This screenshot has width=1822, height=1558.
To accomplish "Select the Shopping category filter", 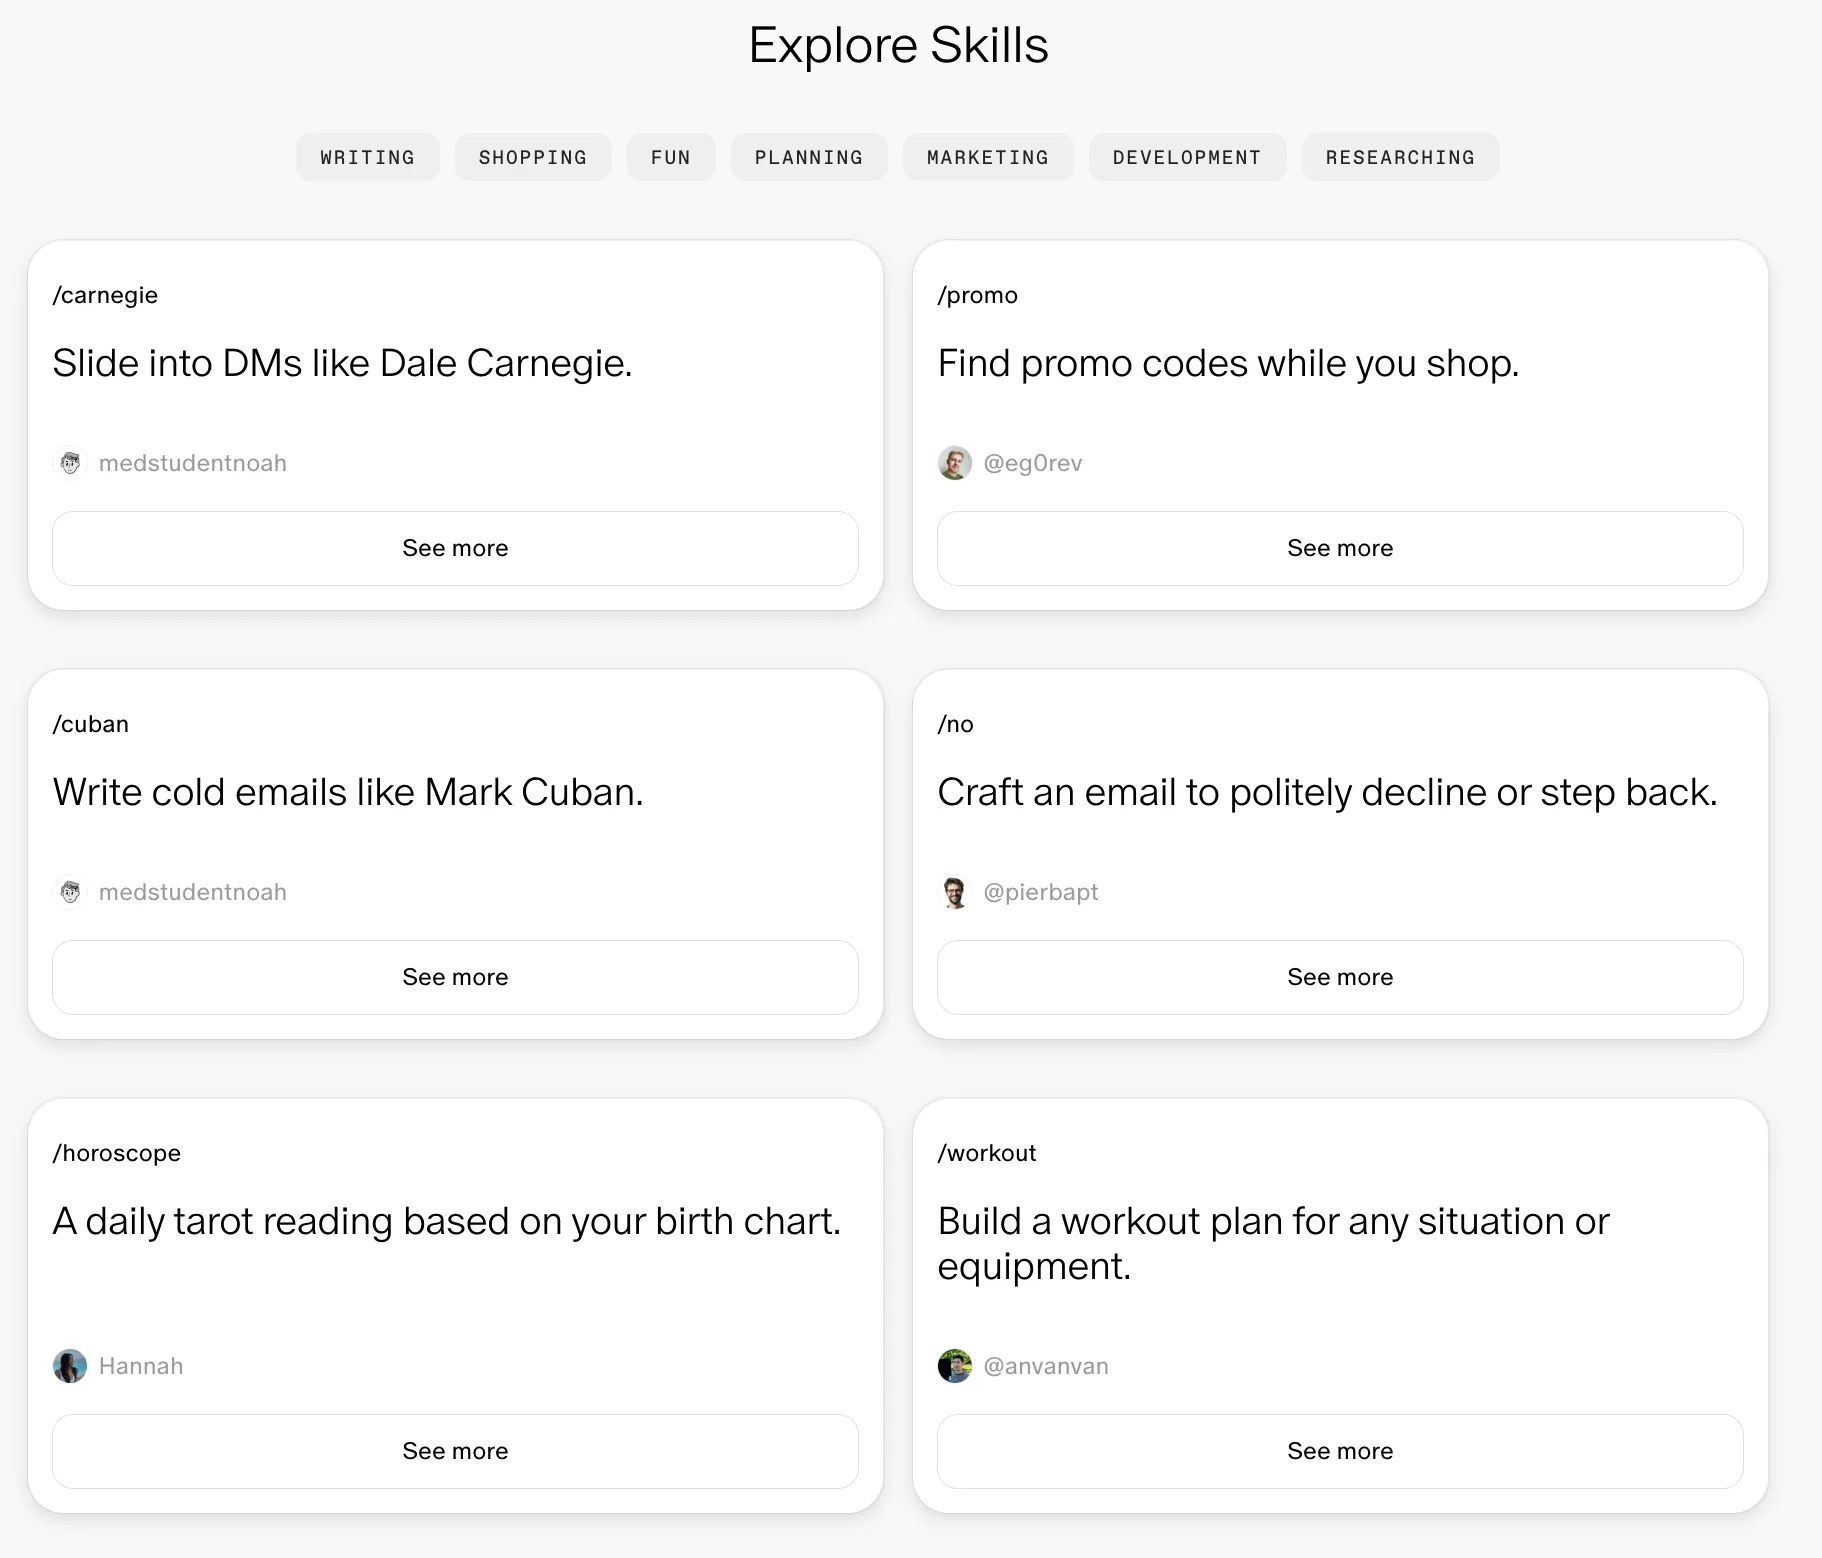I will (532, 157).
